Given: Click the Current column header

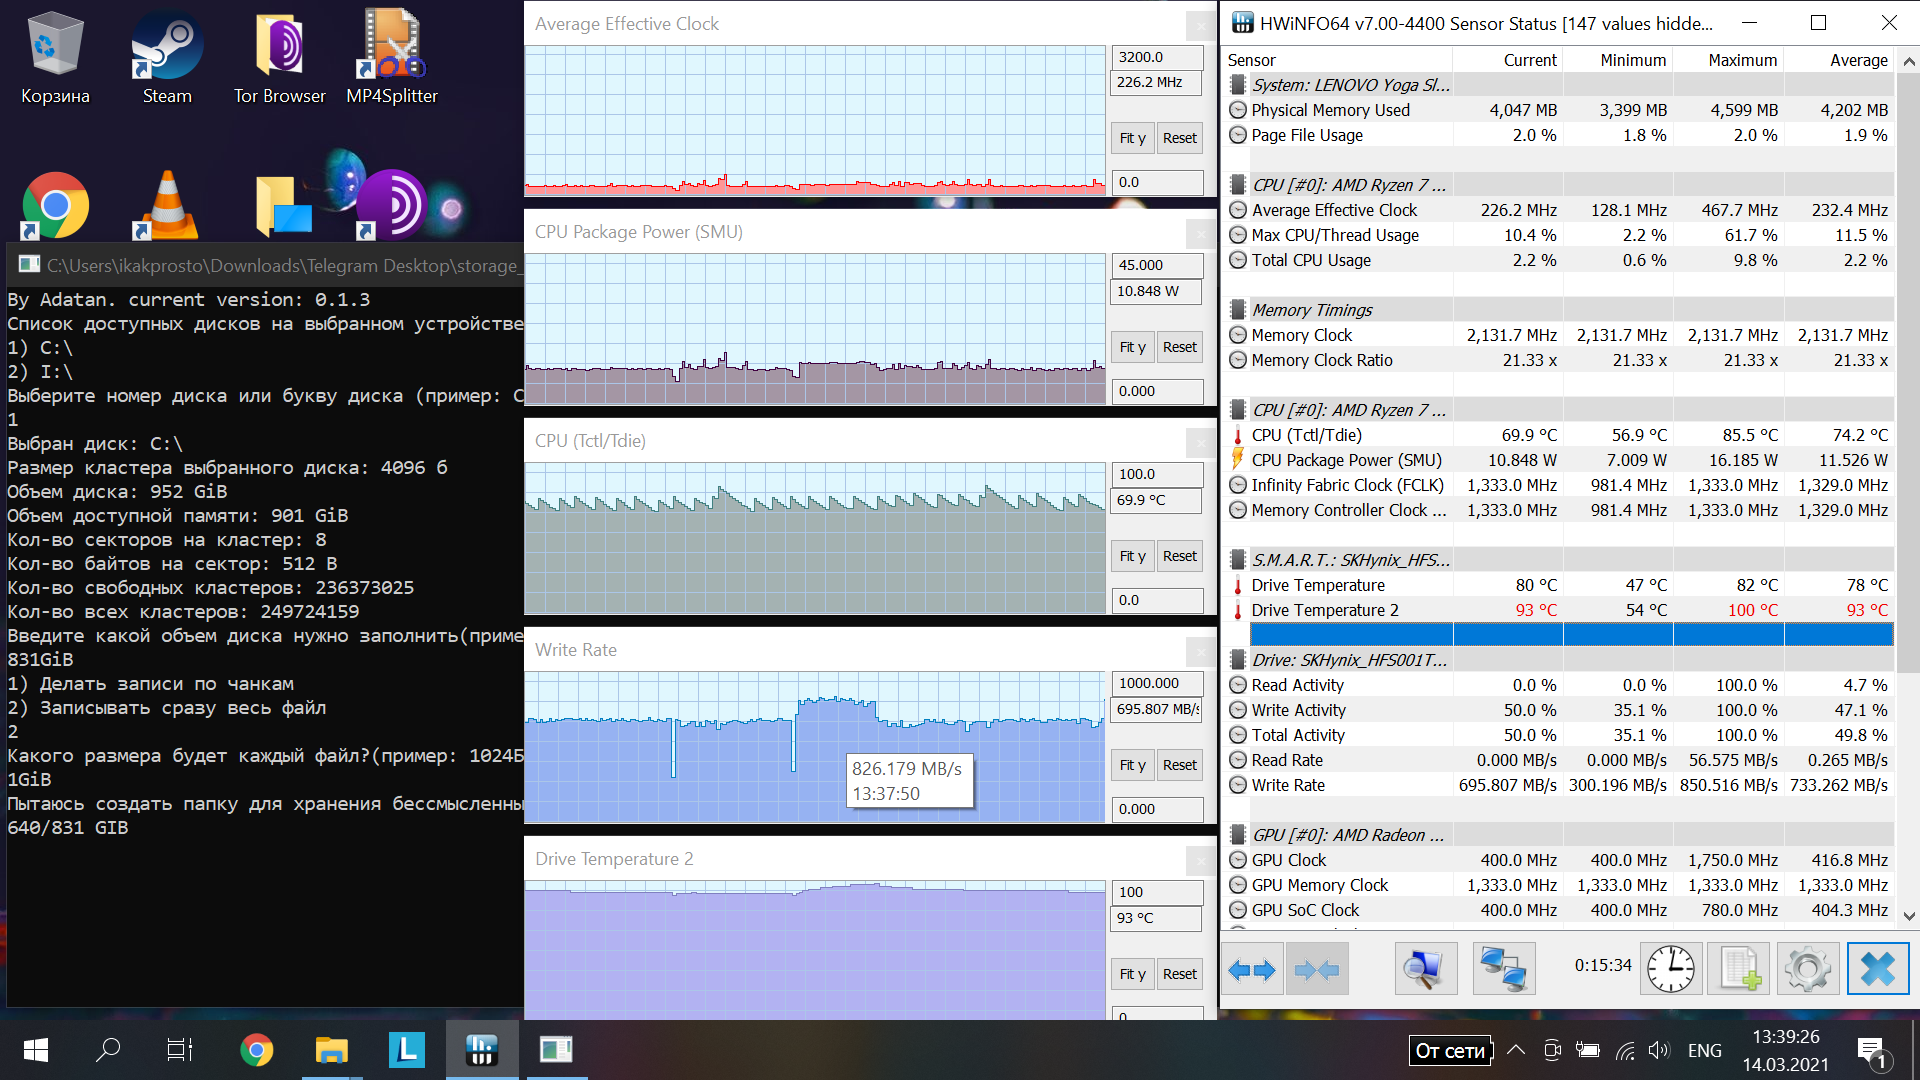Looking at the screenshot, I should tap(1508, 60).
